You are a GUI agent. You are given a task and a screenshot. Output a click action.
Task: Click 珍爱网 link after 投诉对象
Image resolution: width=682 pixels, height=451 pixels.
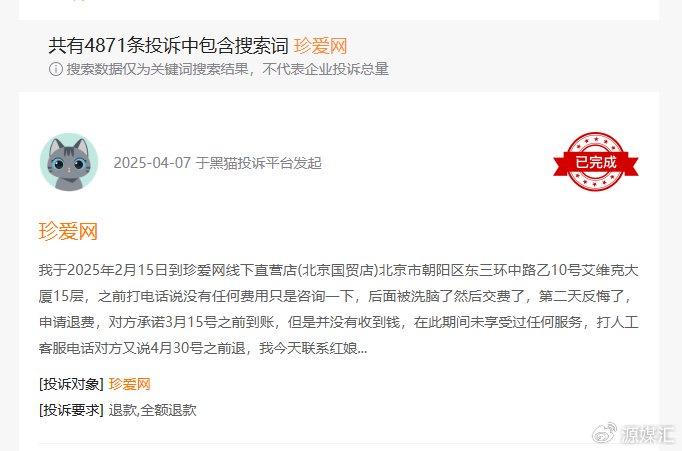click(129, 384)
